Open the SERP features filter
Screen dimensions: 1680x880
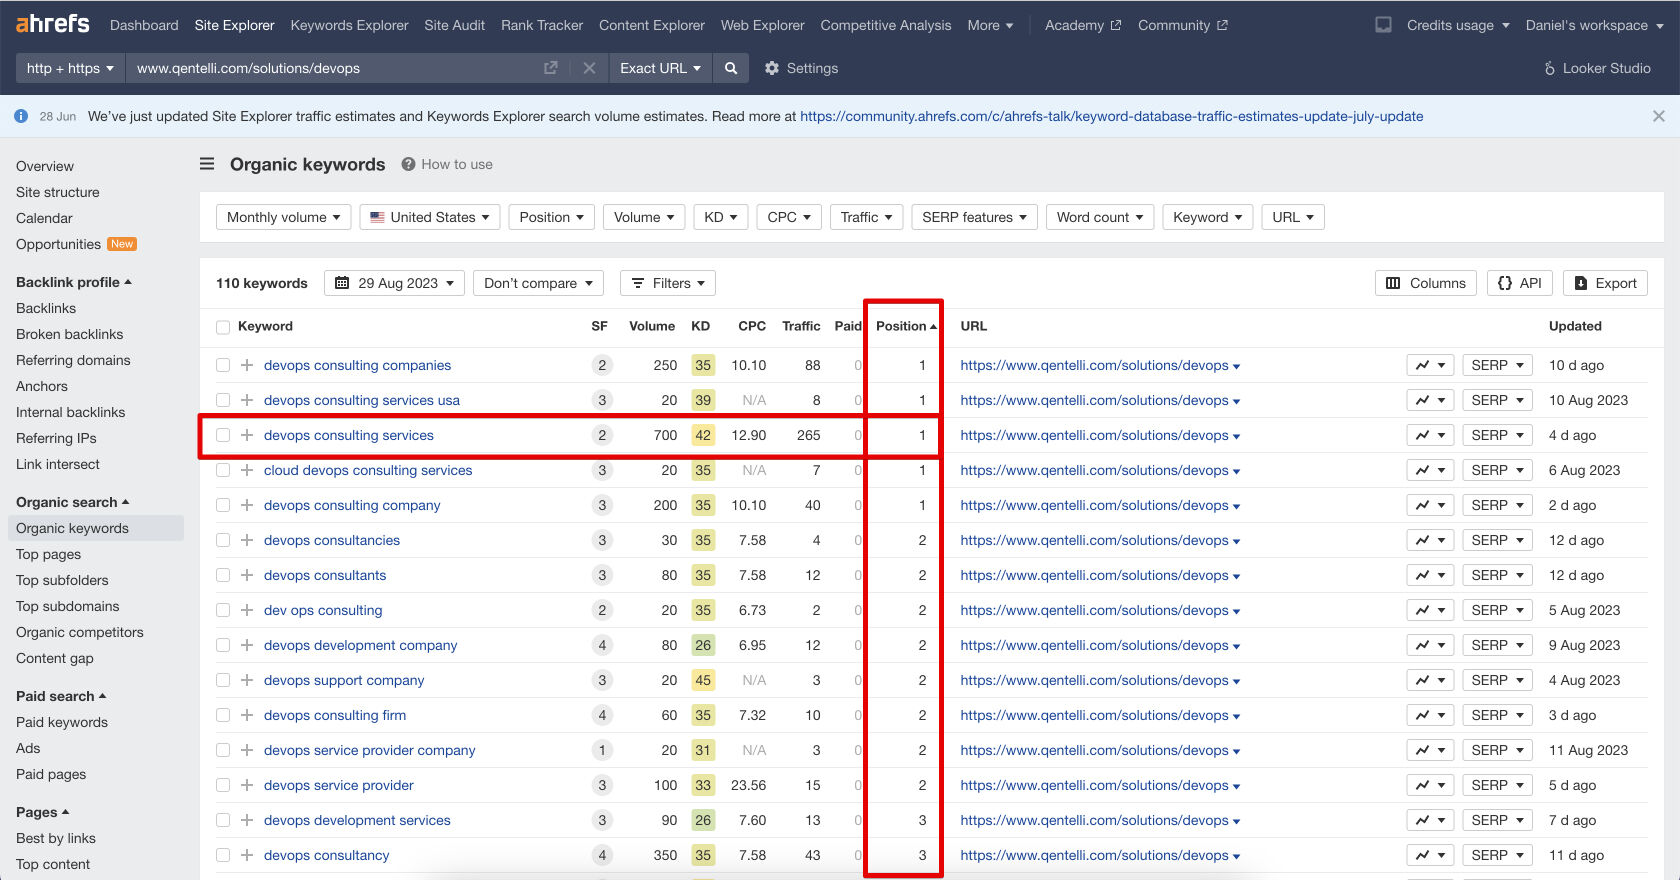(975, 217)
